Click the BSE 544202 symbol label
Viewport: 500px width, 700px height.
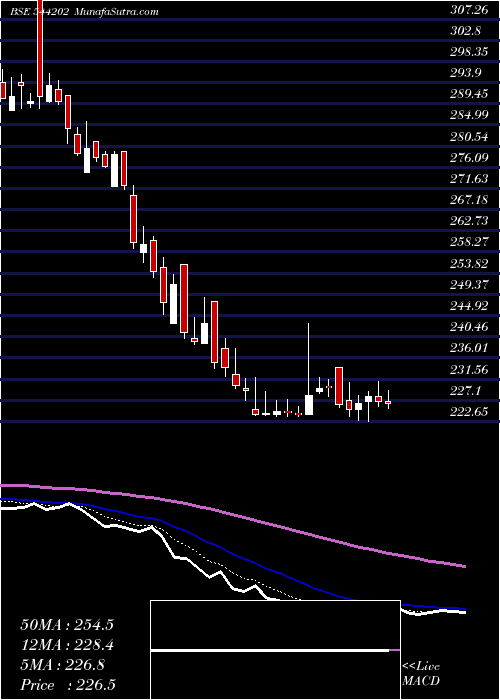coord(40,12)
